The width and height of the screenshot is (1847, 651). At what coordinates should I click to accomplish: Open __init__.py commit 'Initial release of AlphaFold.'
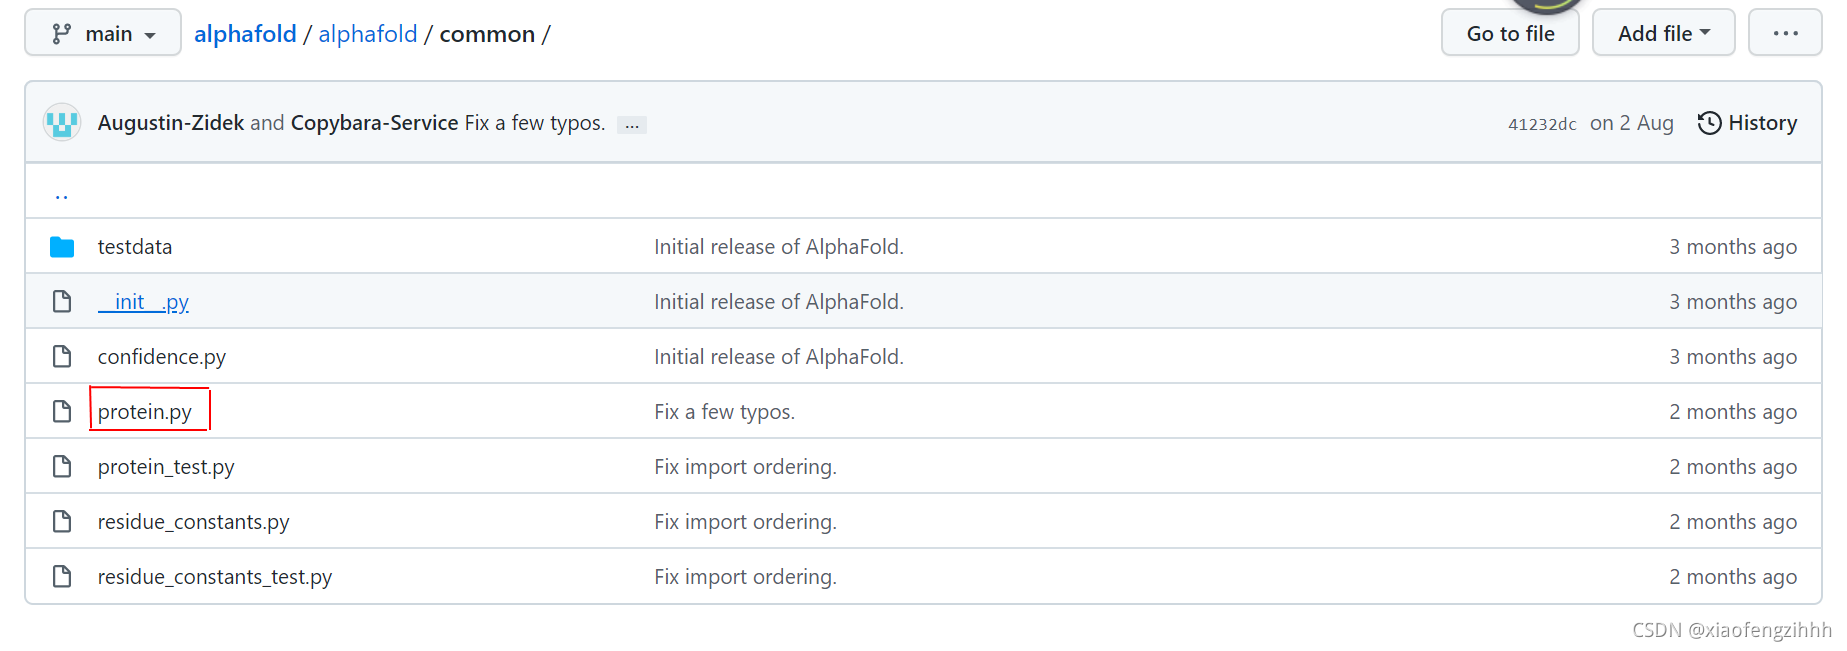(x=779, y=302)
